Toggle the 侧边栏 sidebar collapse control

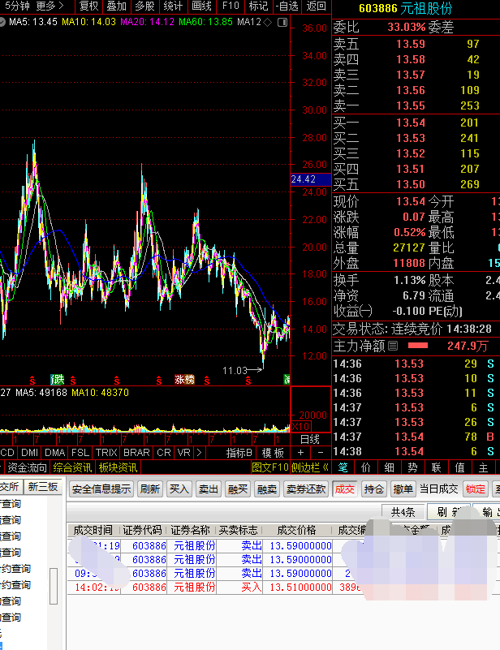[309, 468]
